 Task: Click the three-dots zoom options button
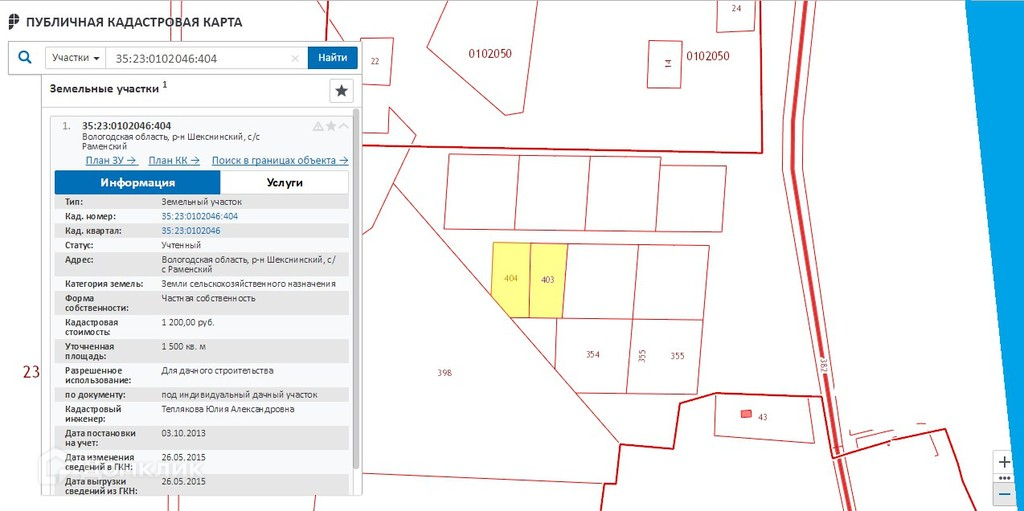click(1004, 478)
